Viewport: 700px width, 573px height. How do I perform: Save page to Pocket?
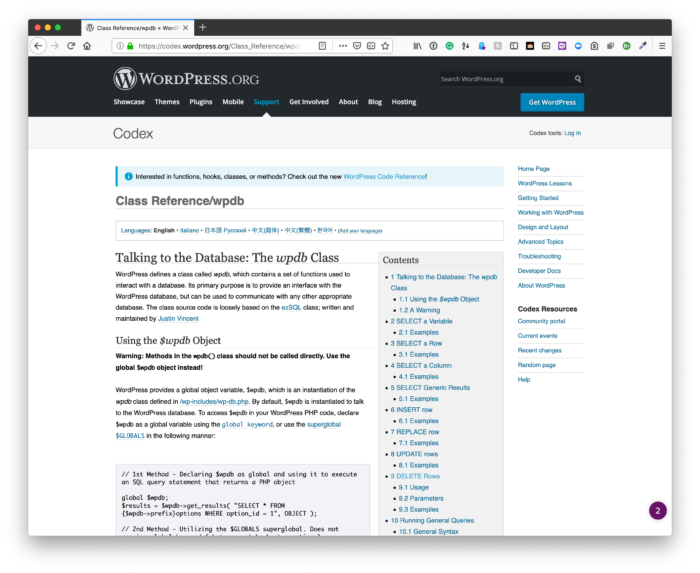click(x=357, y=46)
